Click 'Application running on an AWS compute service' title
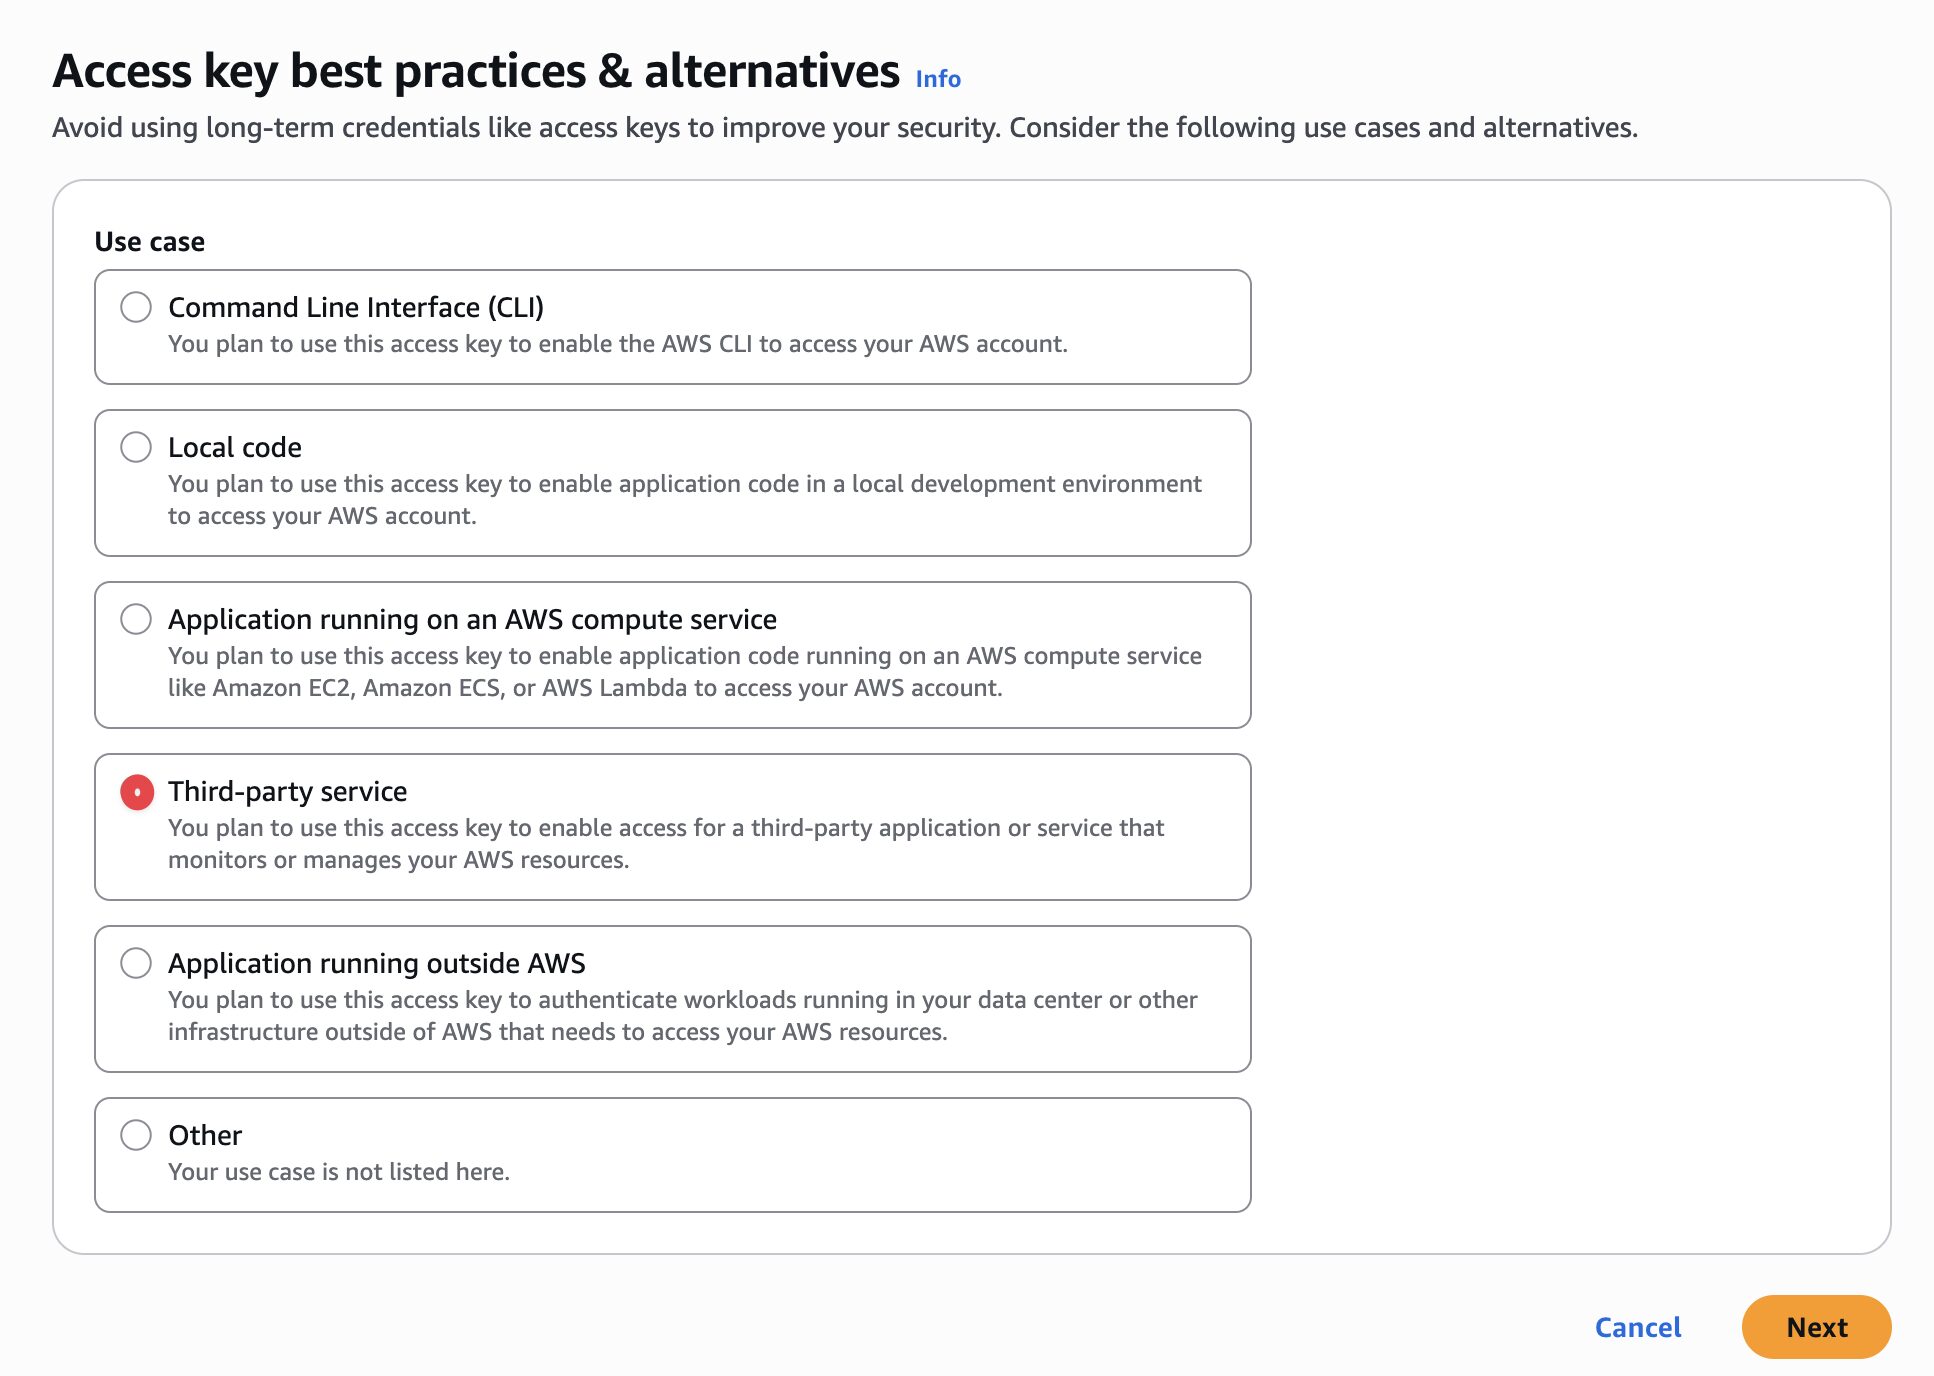 472,619
